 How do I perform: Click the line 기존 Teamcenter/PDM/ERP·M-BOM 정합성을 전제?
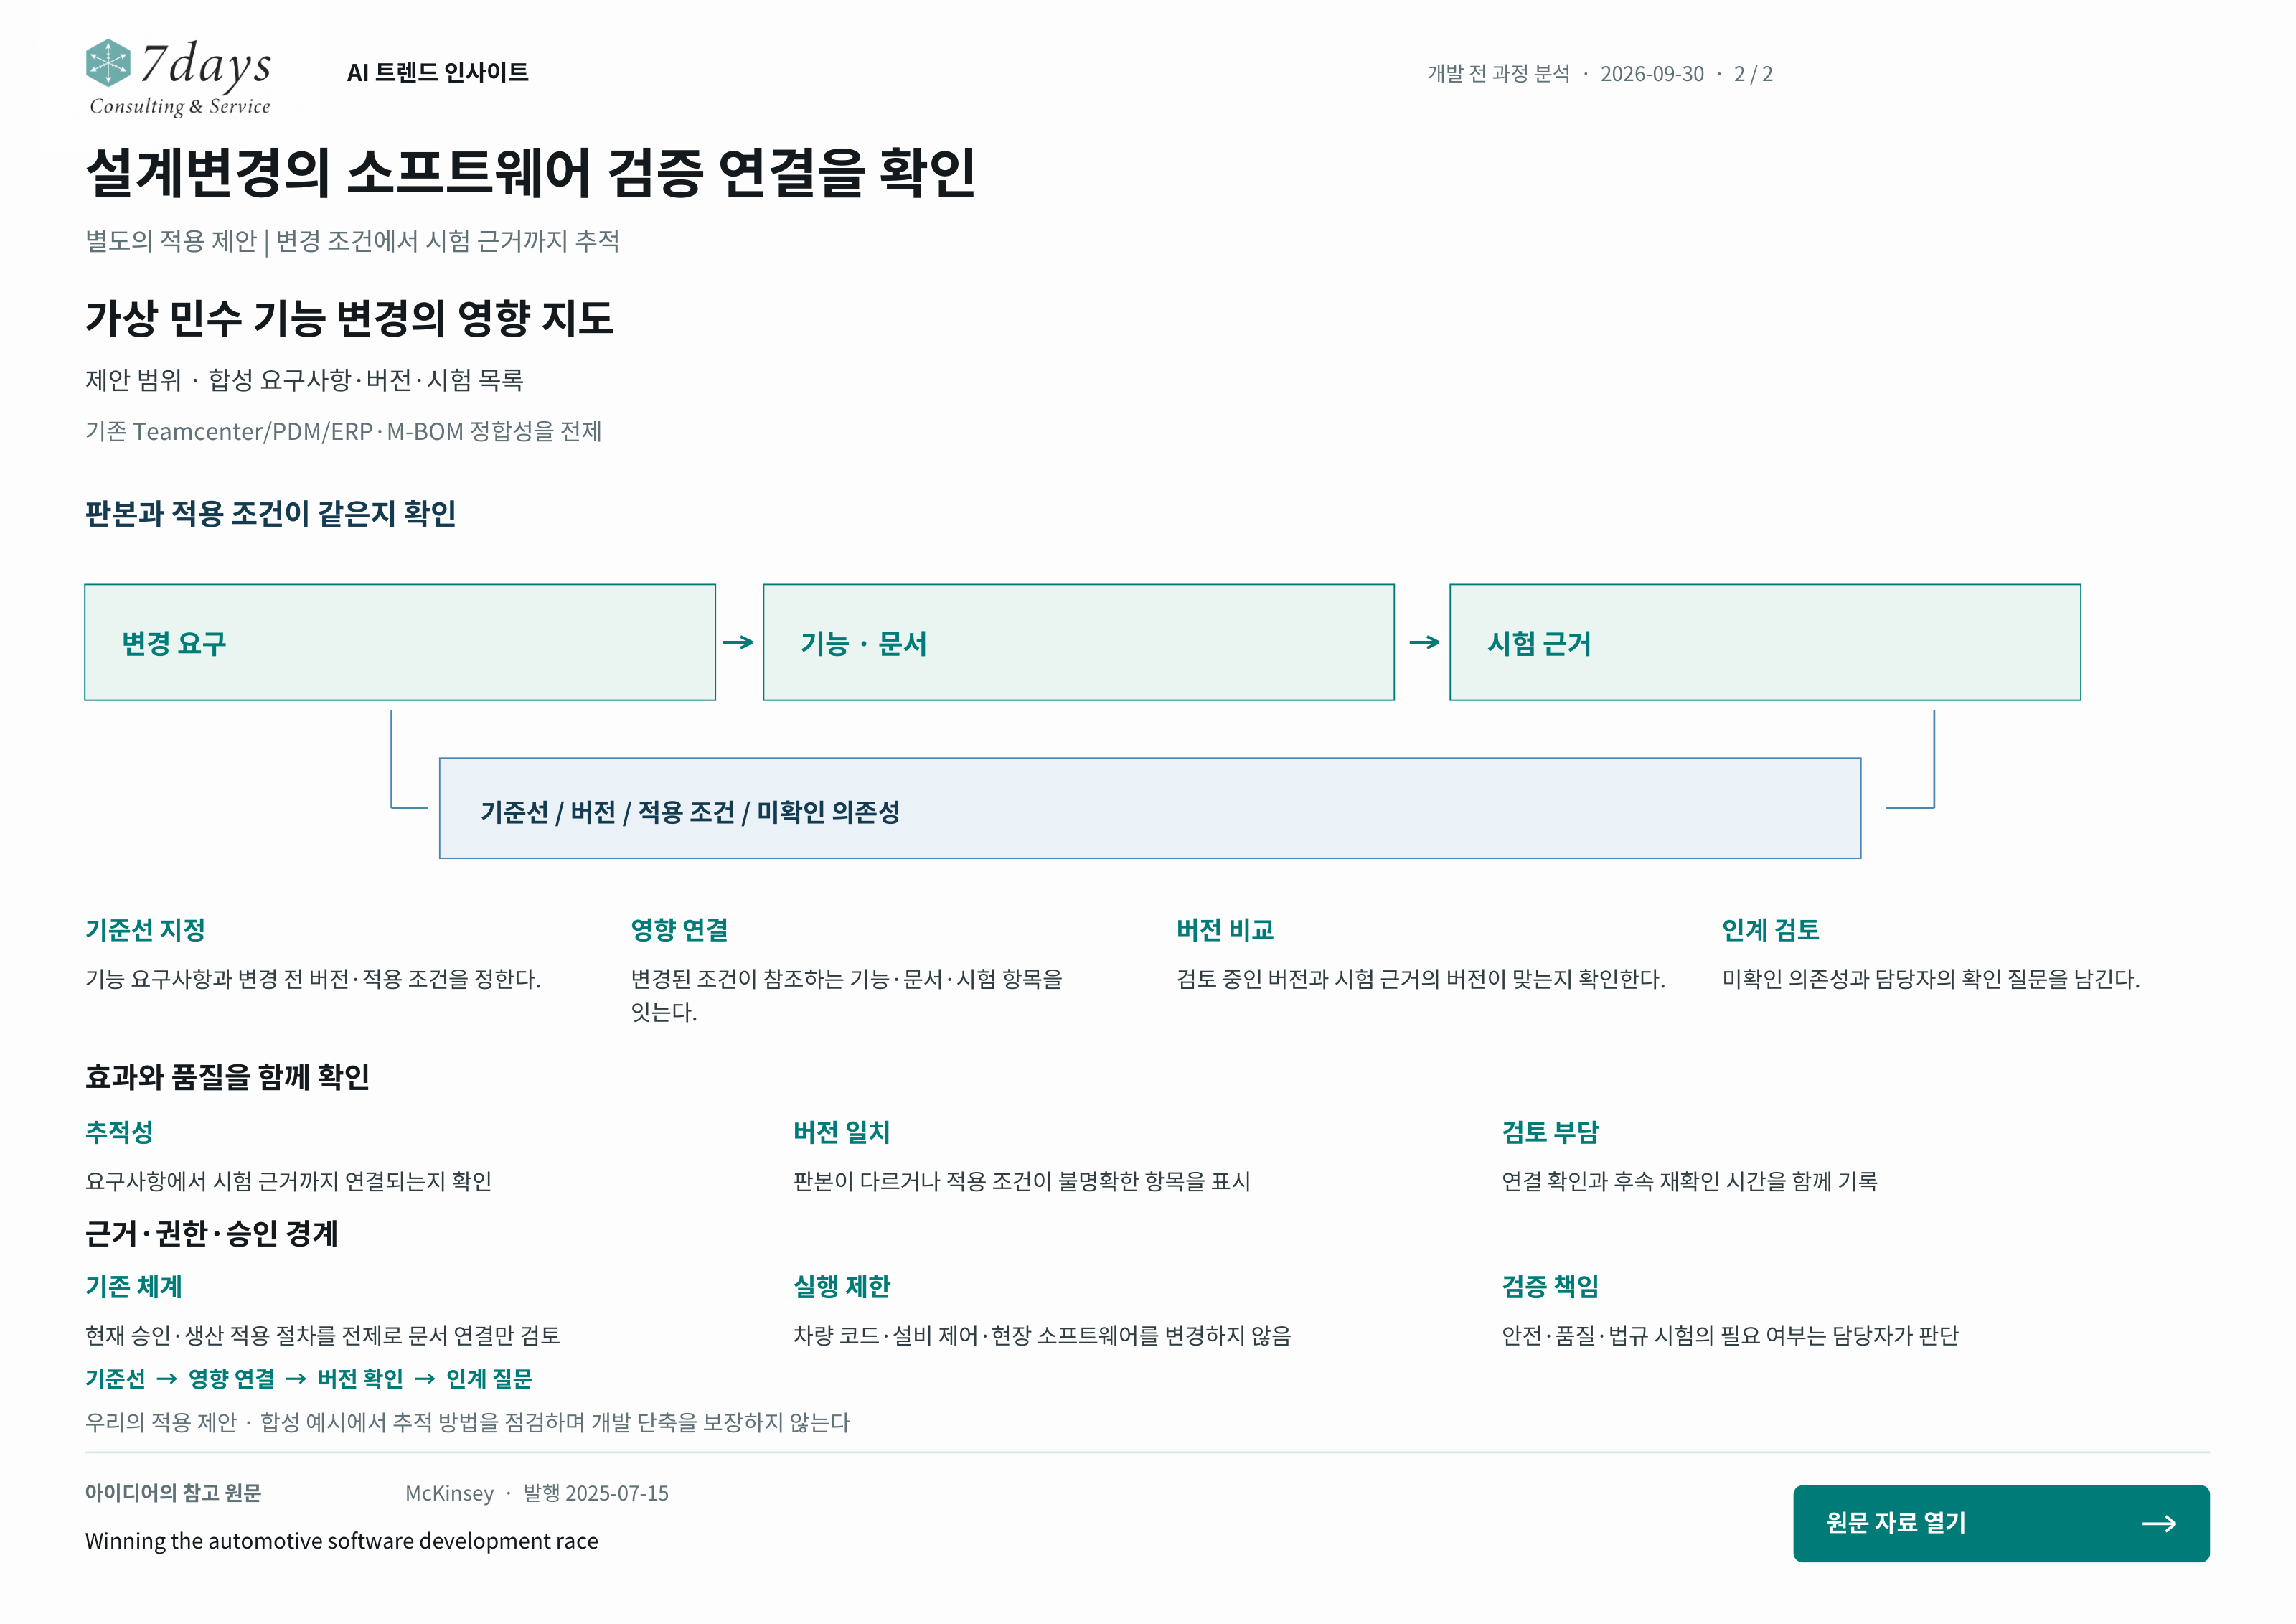pos(343,431)
